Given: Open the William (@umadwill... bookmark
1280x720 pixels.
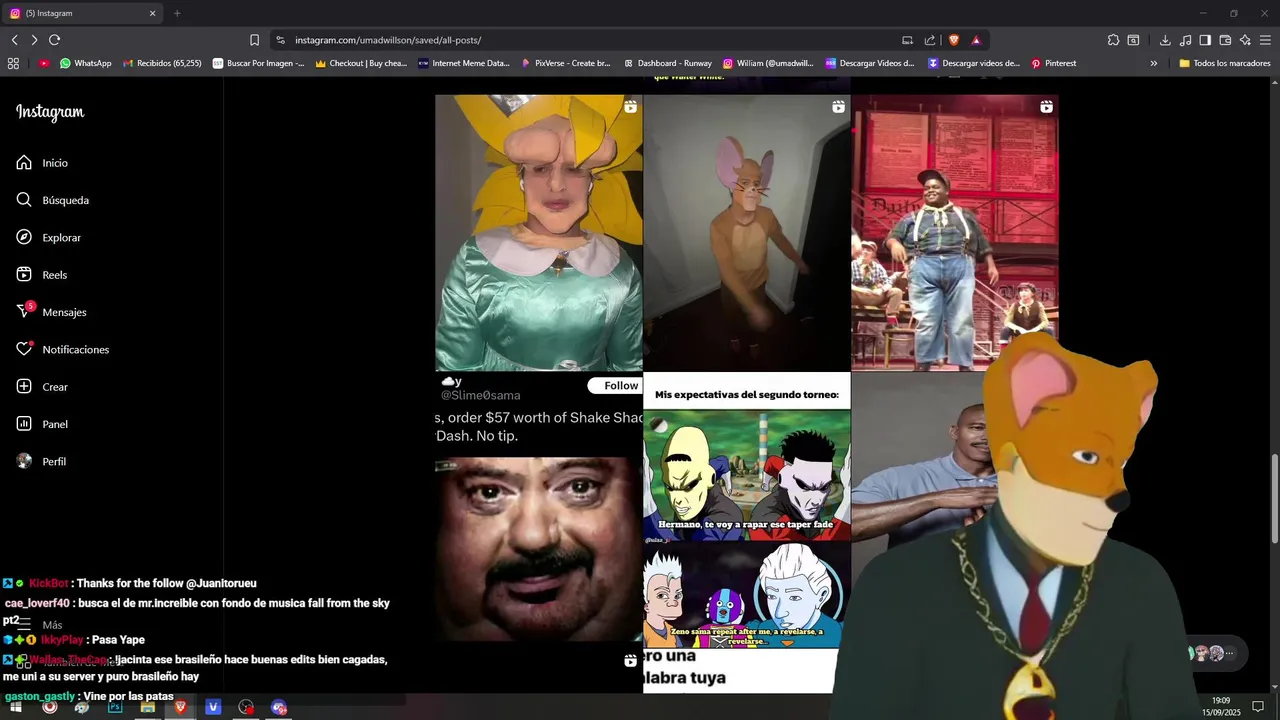Looking at the screenshot, I should 769,63.
